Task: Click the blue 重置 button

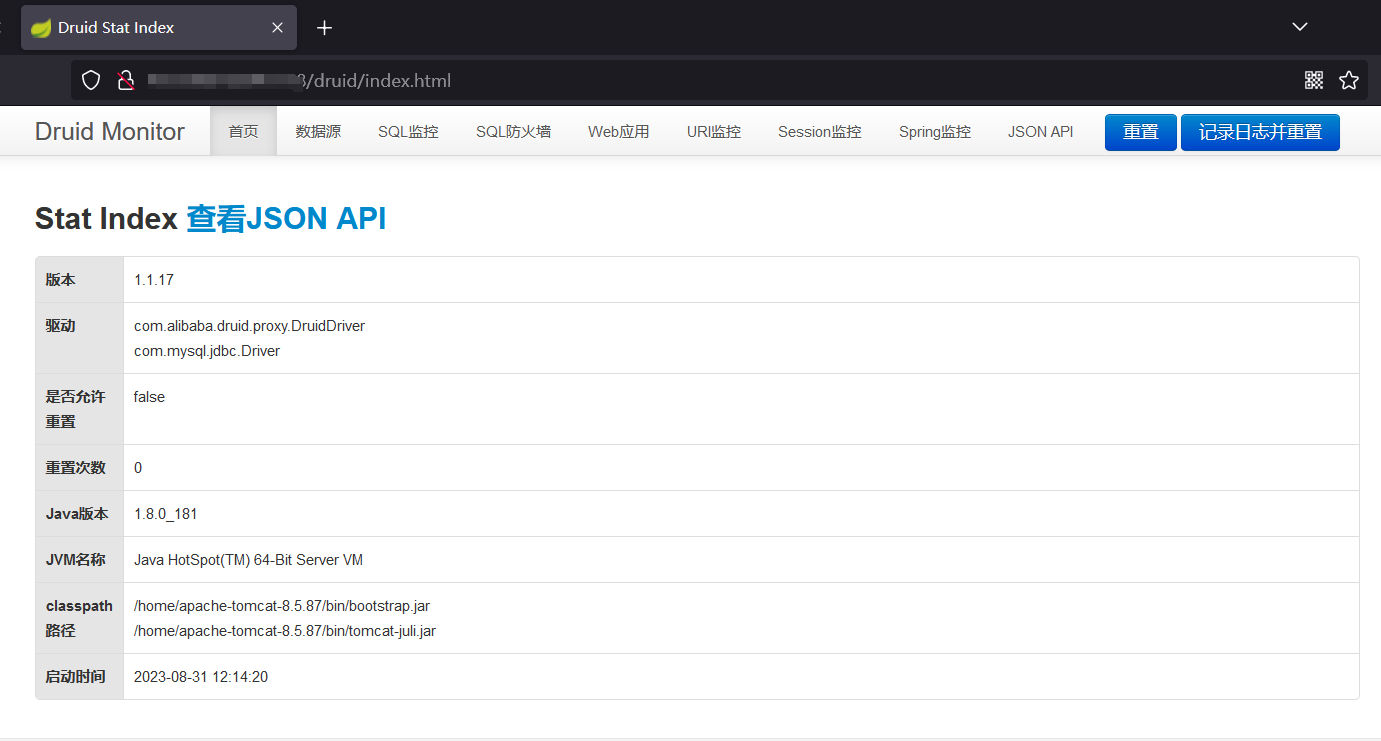Action: point(1140,132)
